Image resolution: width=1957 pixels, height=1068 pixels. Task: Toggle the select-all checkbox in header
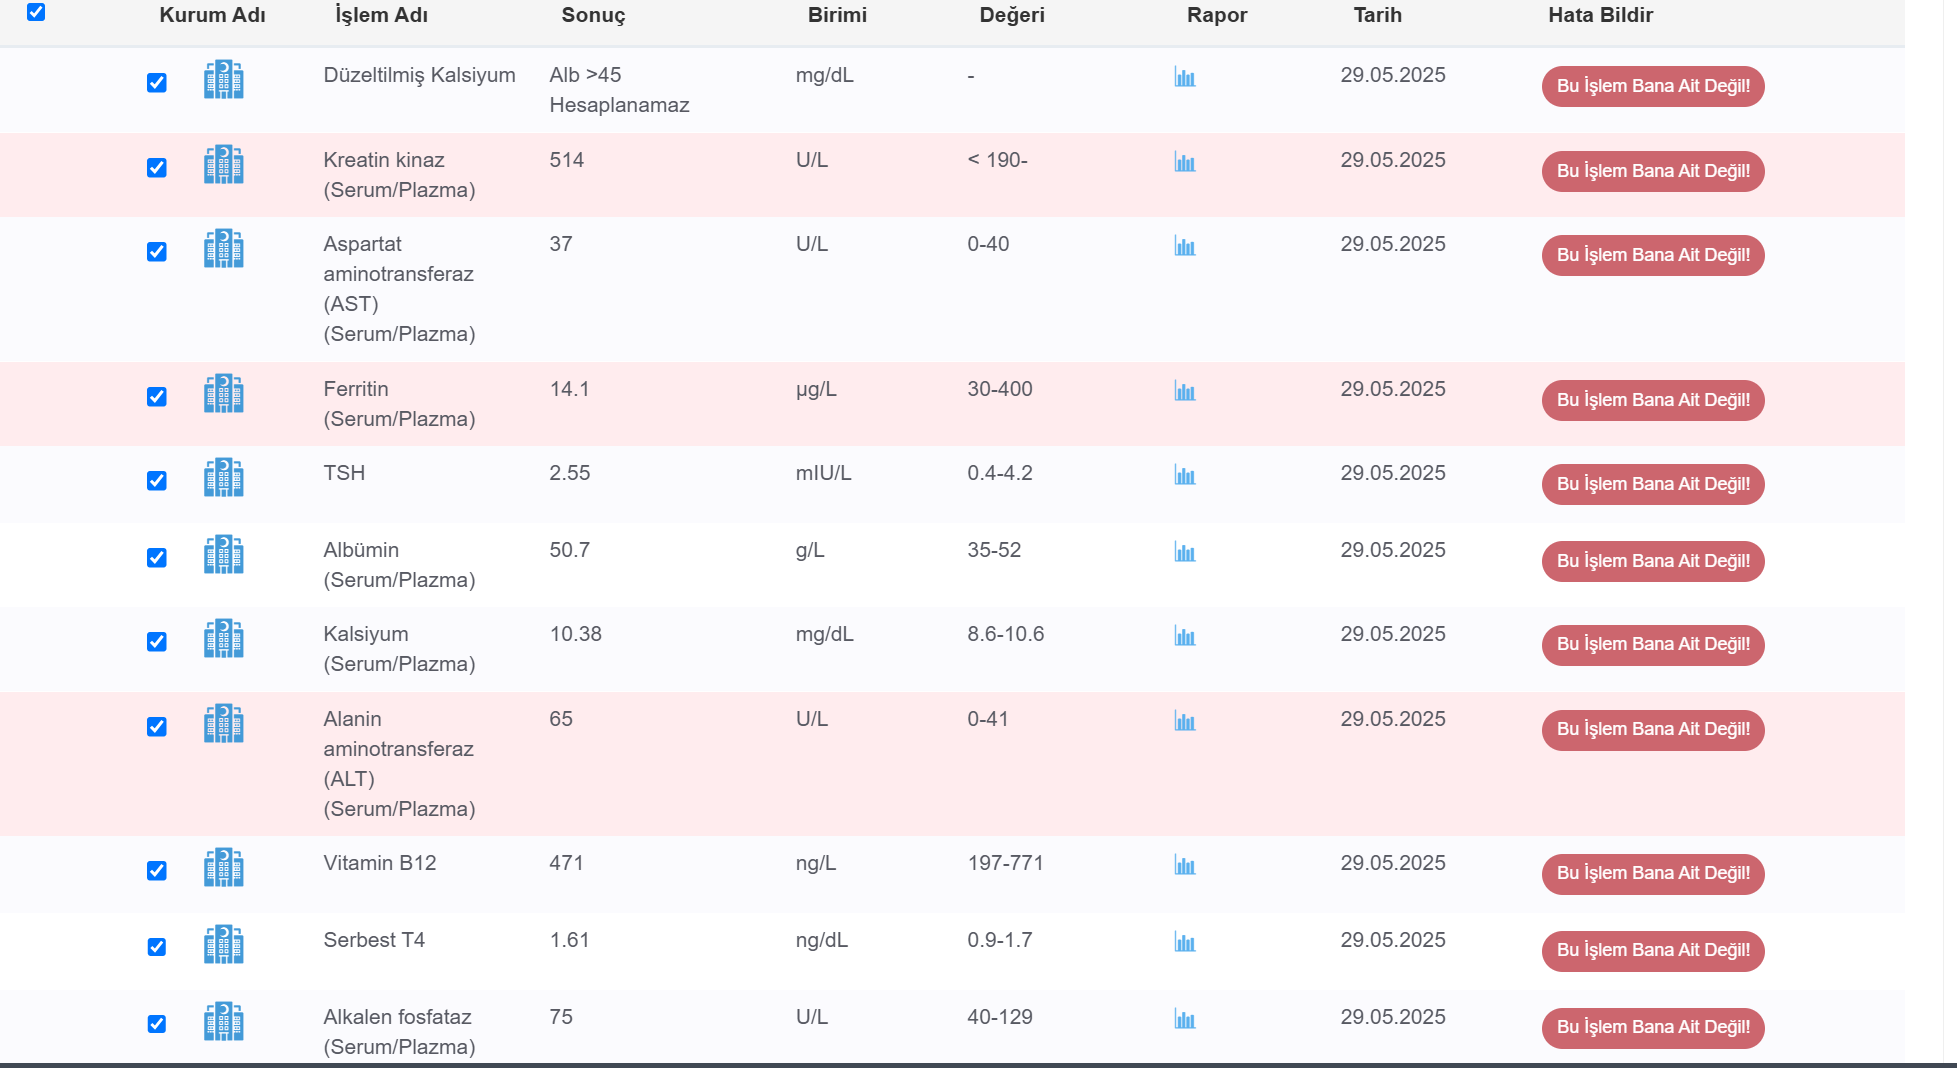click(x=36, y=12)
